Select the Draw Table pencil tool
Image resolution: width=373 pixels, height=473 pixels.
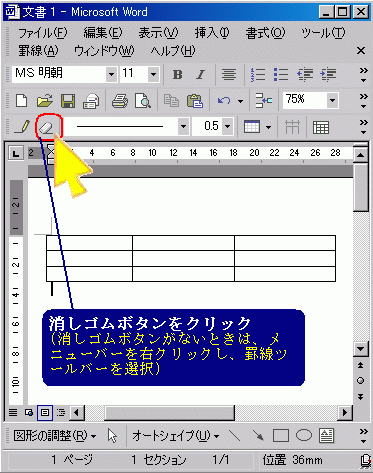[22, 127]
